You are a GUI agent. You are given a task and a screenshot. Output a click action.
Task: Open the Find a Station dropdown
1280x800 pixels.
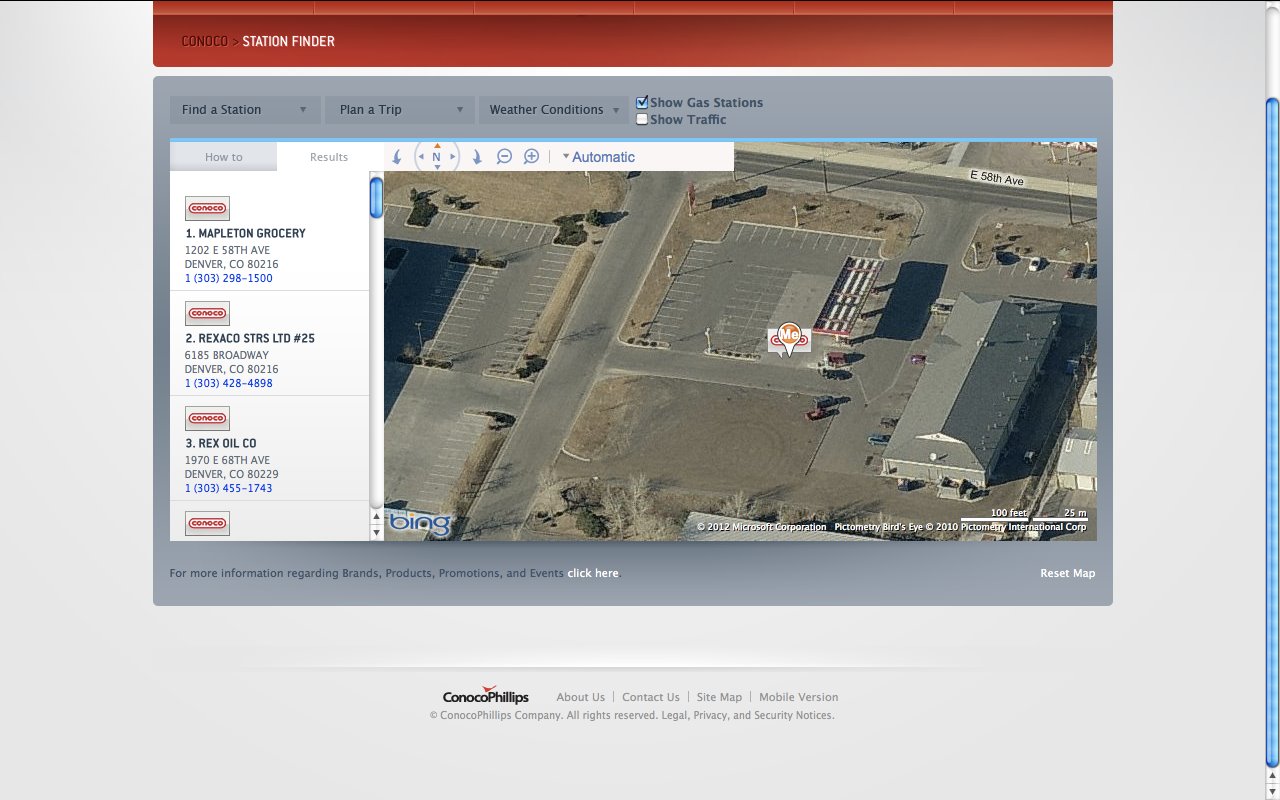pos(245,110)
